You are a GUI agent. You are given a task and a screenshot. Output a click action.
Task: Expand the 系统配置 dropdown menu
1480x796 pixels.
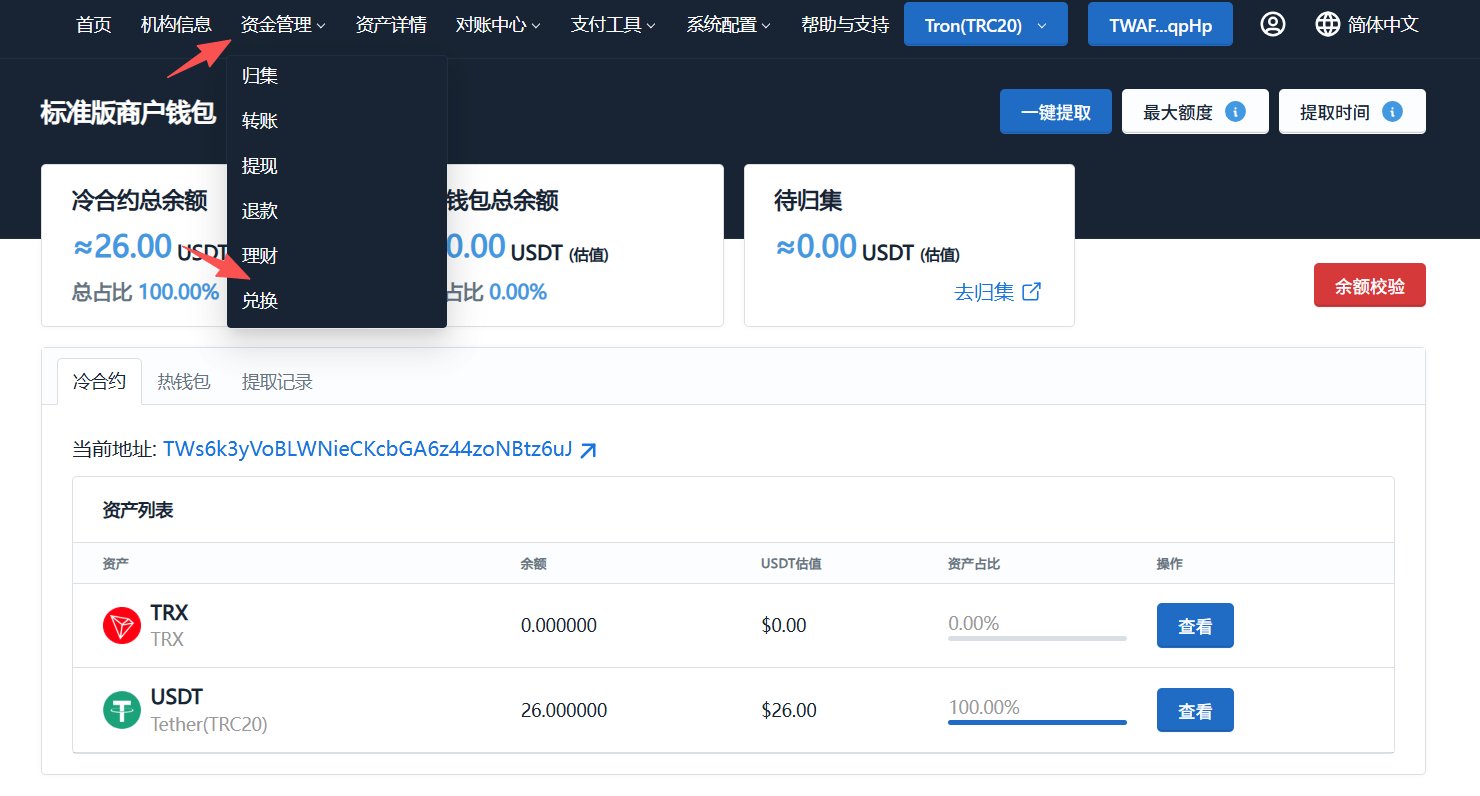click(729, 25)
